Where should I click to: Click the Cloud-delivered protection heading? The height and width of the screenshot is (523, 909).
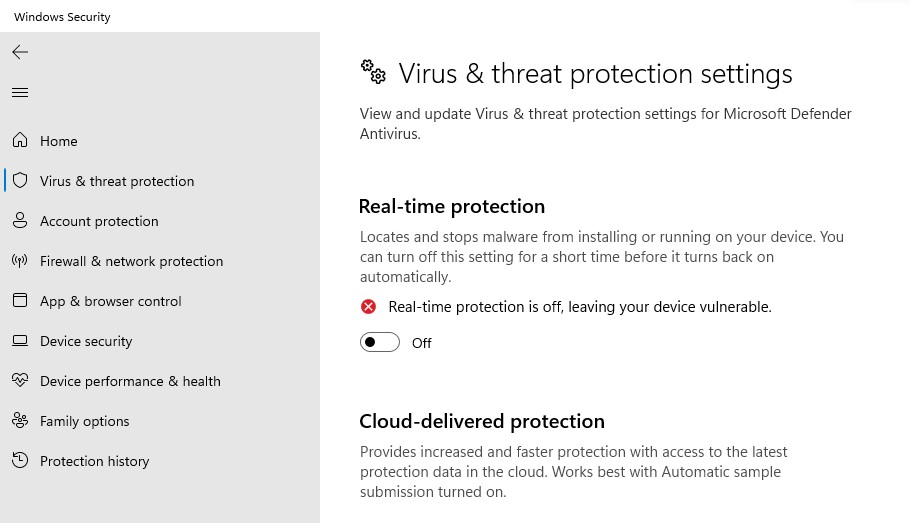[x=482, y=421]
